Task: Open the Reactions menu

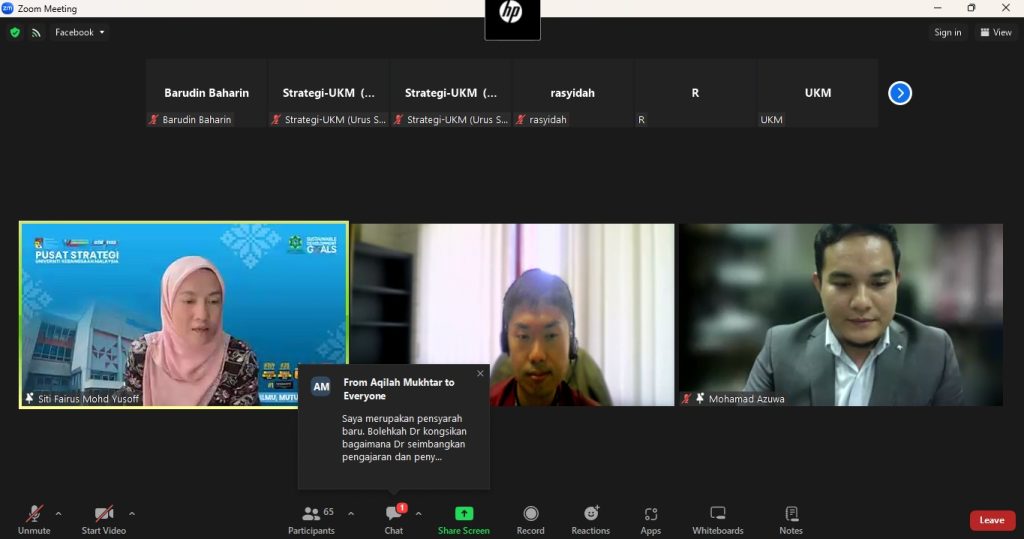Action: (590, 518)
